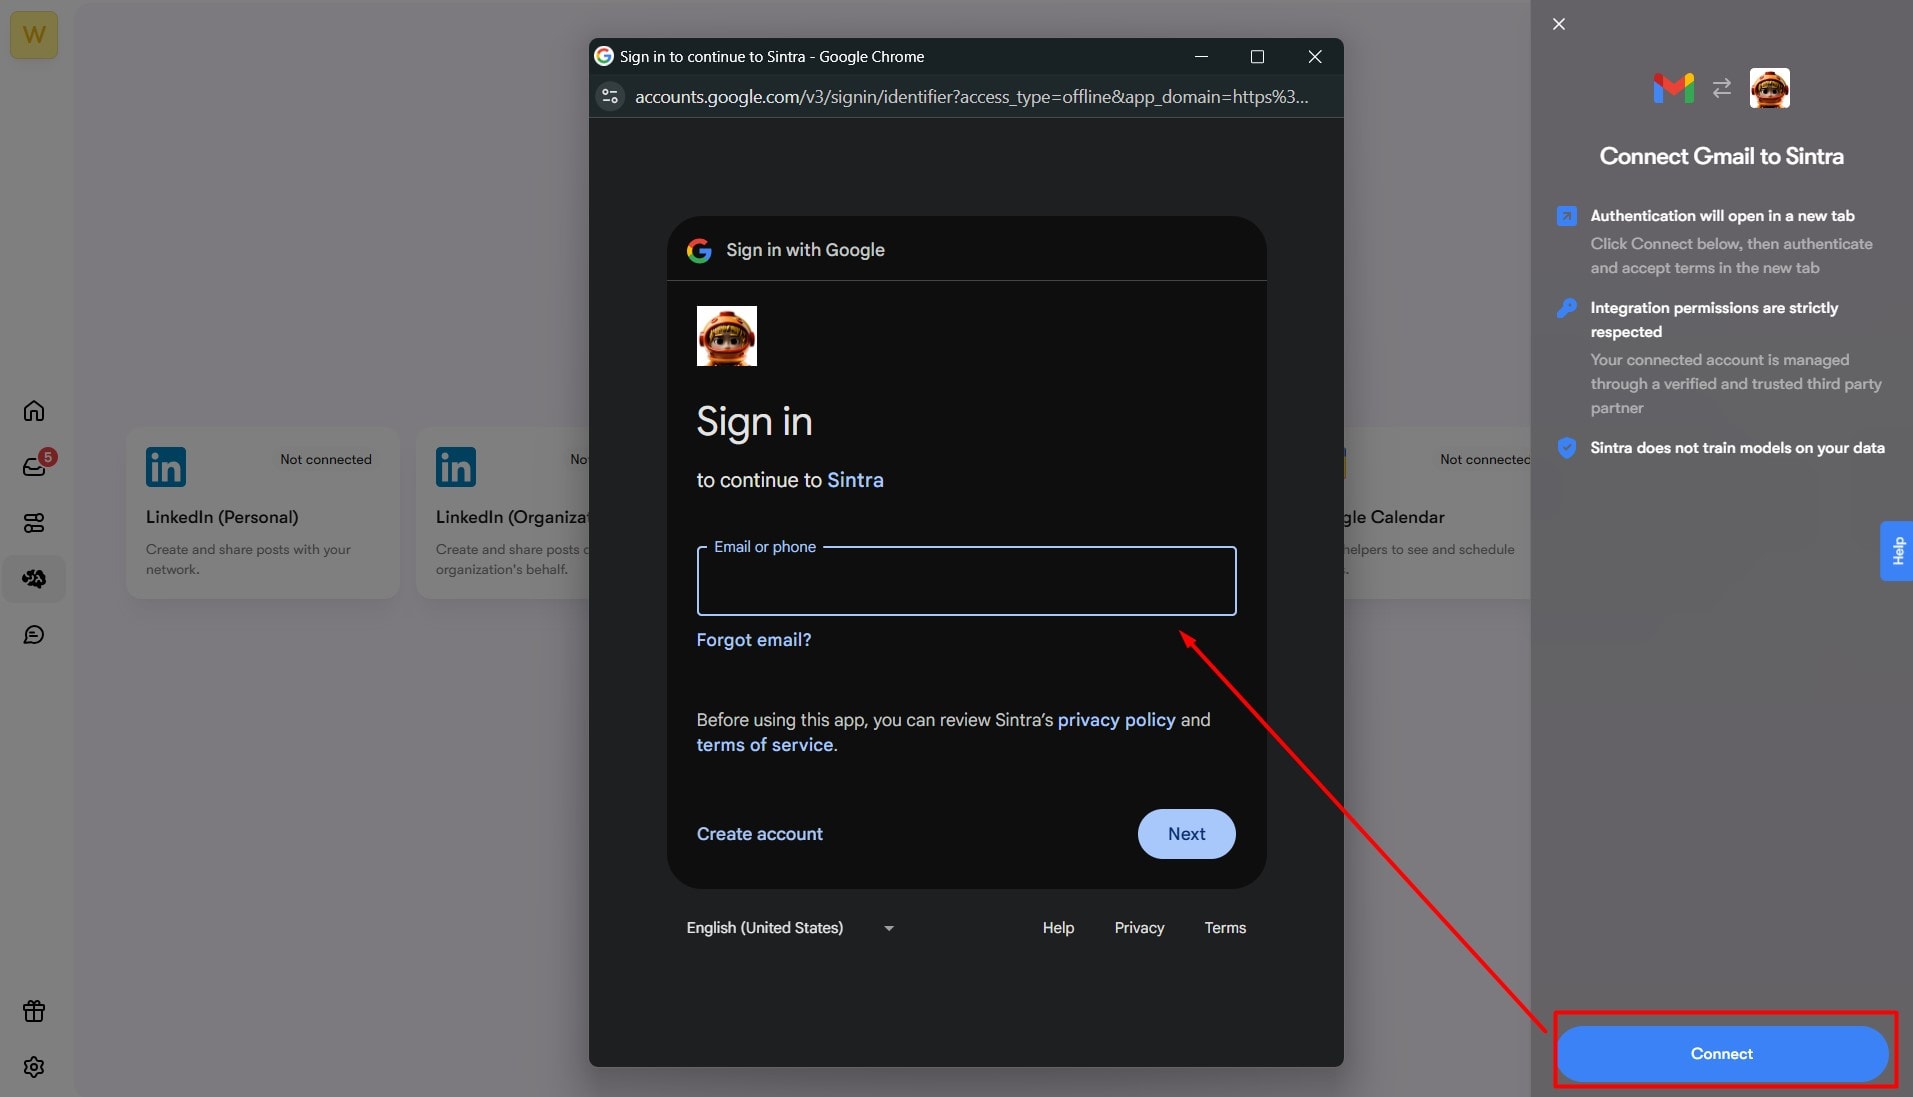Viewport: 1913px width, 1097px height.
Task: Open Home from the left sidebar
Action: pyautogui.click(x=34, y=410)
